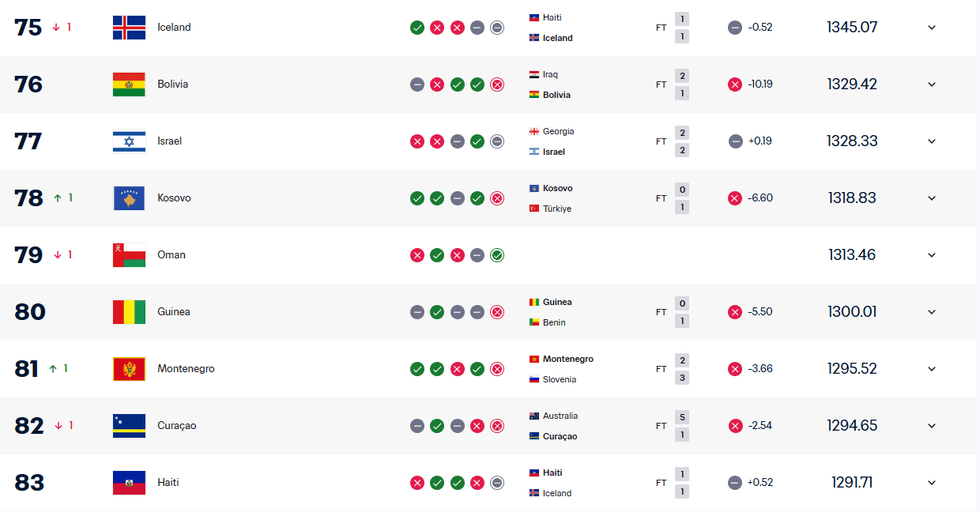Click the Guinea flag in row 80
Image resolution: width=980 pixels, height=512 pixels.
(x=129, y=312)
